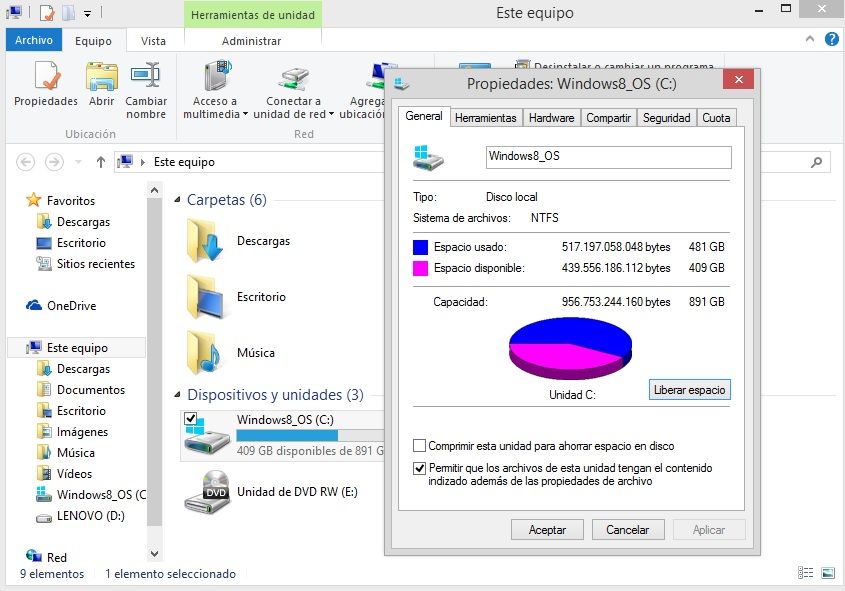Click magenta Espacio disponible swatch

[420, 268]
